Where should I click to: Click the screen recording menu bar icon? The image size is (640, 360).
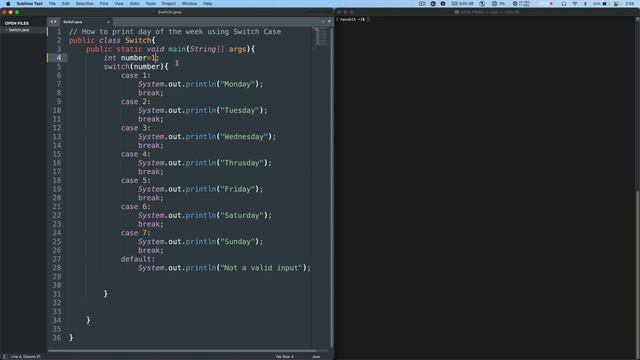(x=422, y=4)
